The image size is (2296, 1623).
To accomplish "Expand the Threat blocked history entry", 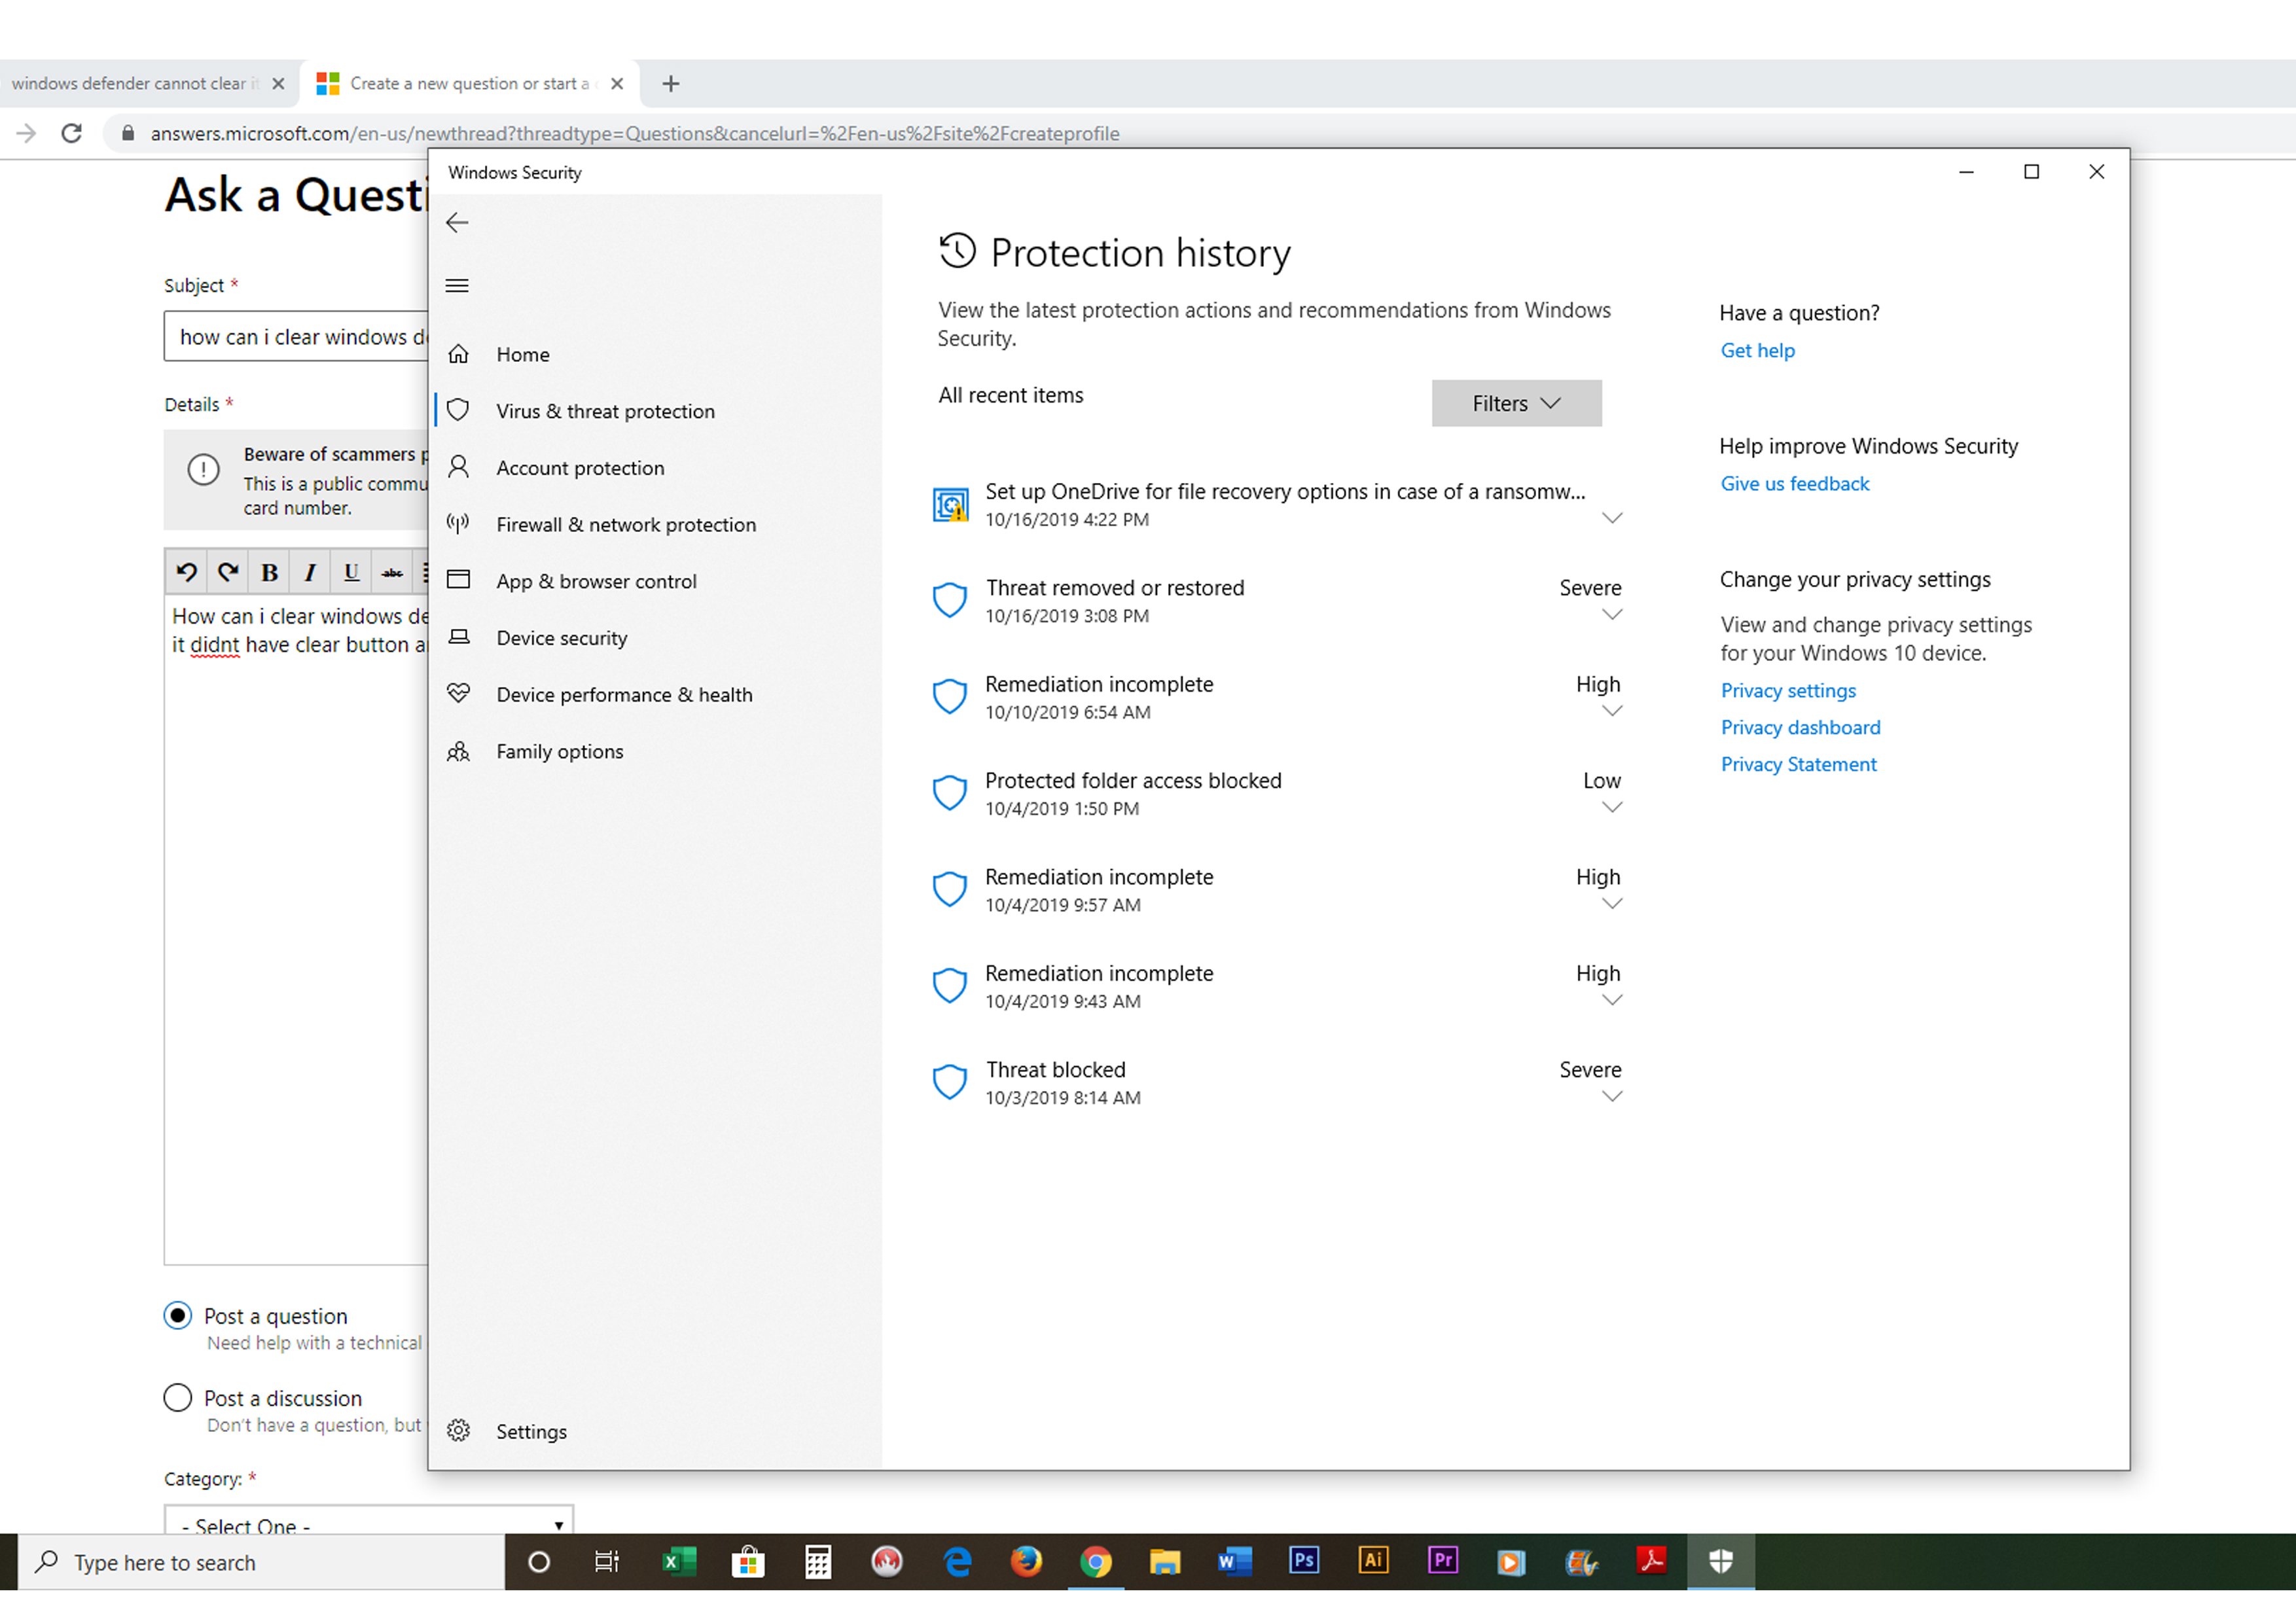I will click(1611, 1096).
